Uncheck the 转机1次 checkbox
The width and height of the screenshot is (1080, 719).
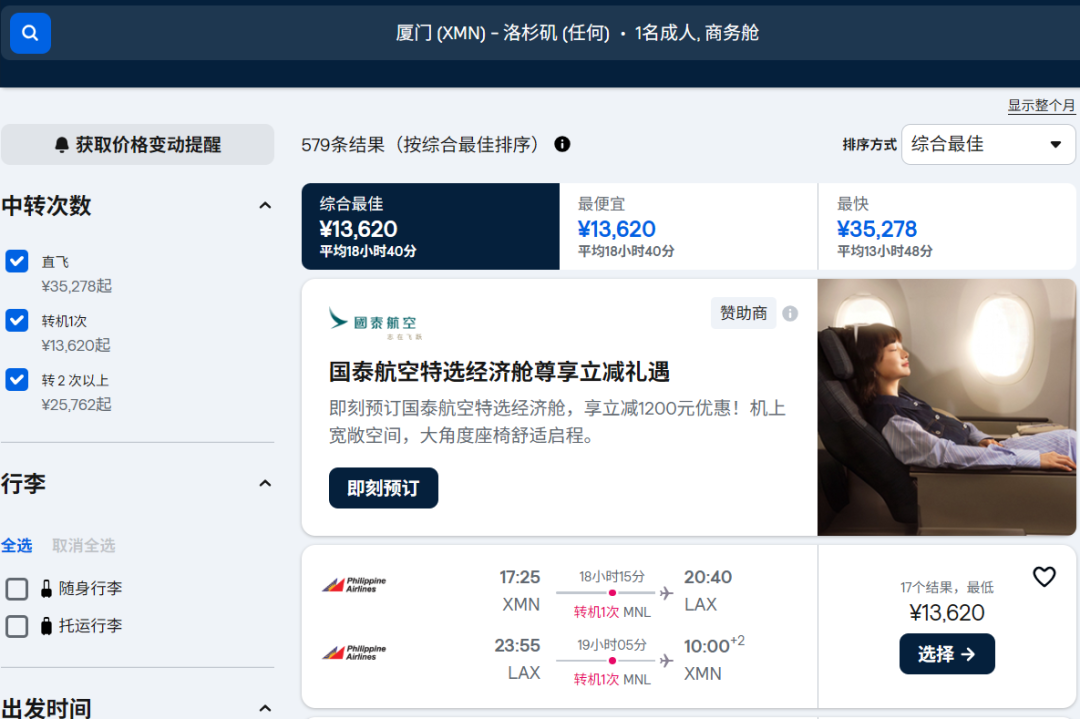(x=17, y=320)
